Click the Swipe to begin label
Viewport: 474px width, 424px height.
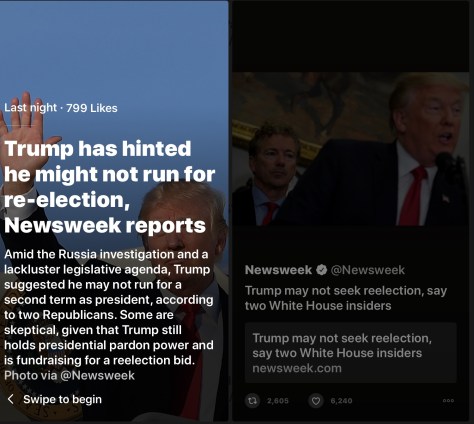click(x=62, y=399)
